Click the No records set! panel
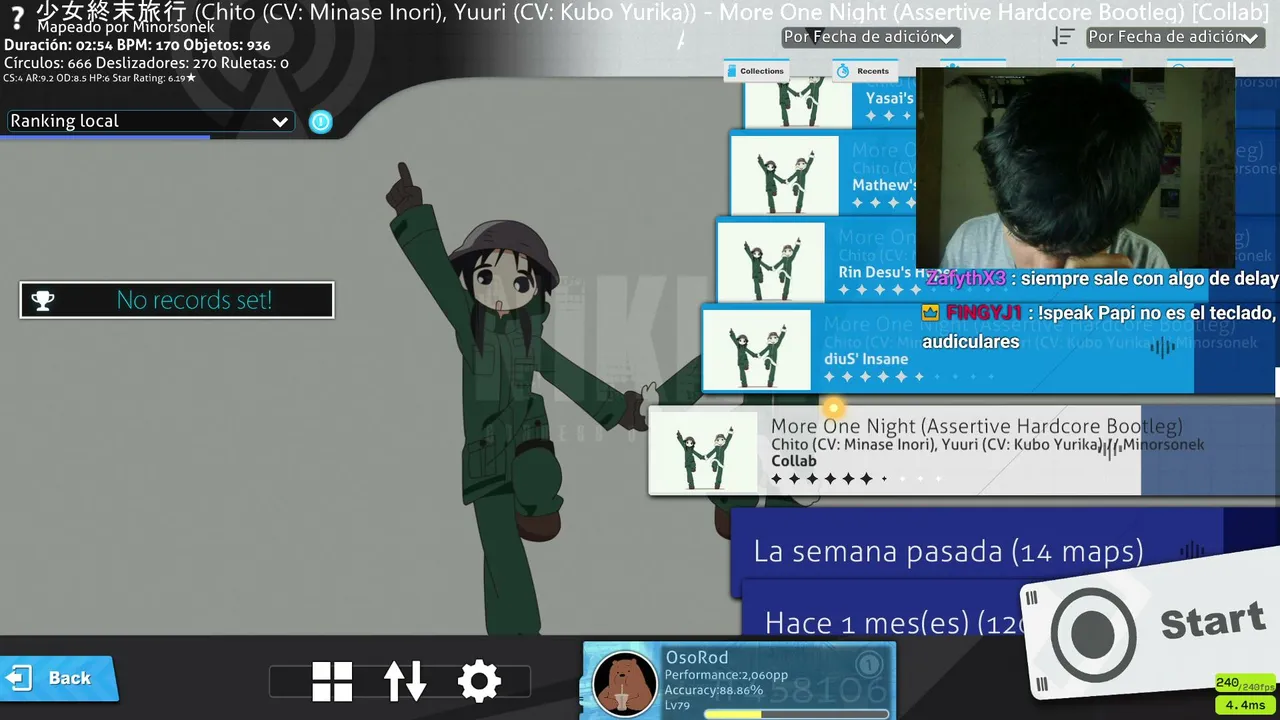Image resolution: width=1280 pixels, height=720 pixels. pos(177,300)
